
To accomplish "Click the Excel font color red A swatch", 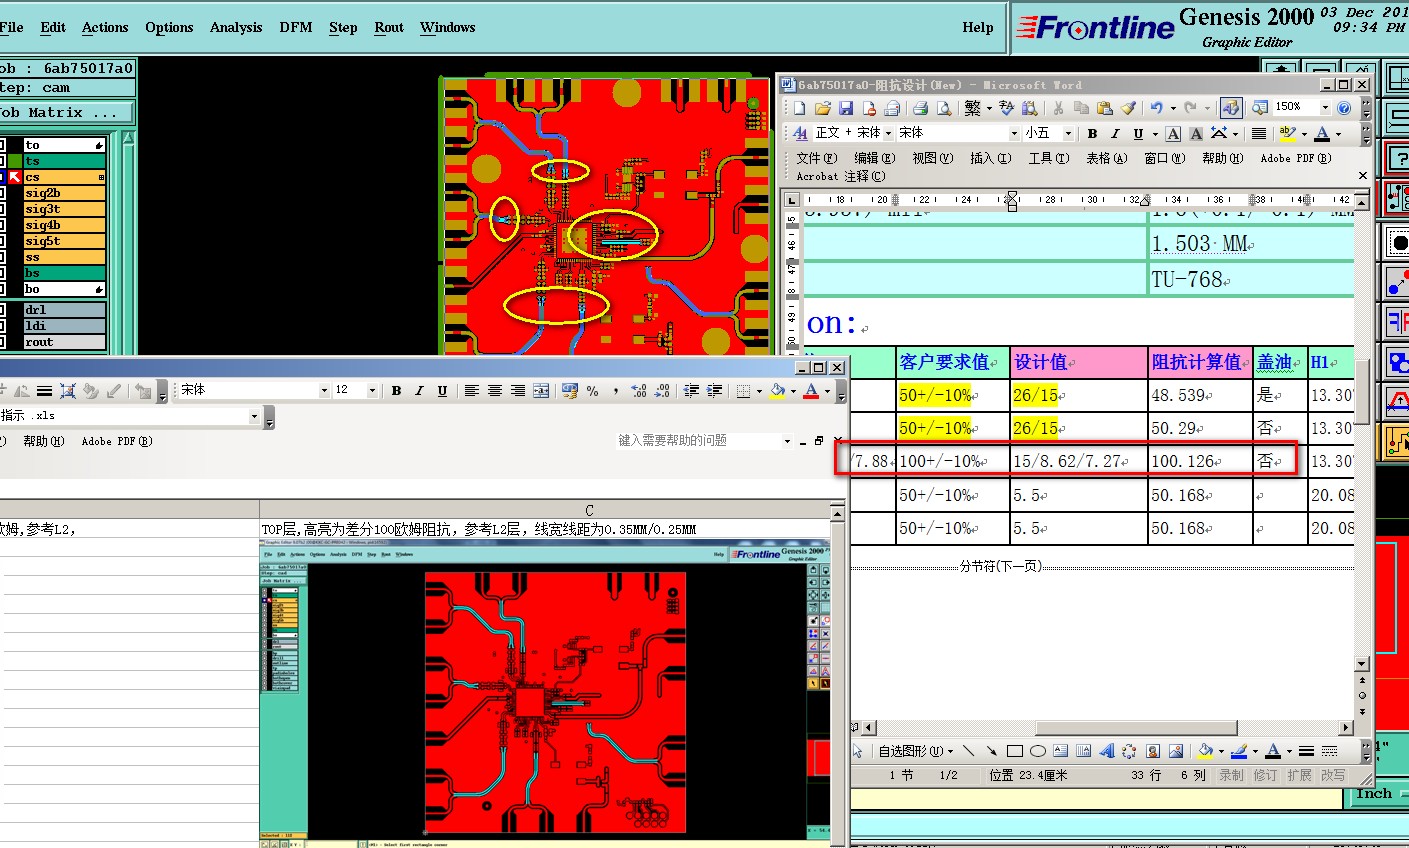I will point(811,390).
